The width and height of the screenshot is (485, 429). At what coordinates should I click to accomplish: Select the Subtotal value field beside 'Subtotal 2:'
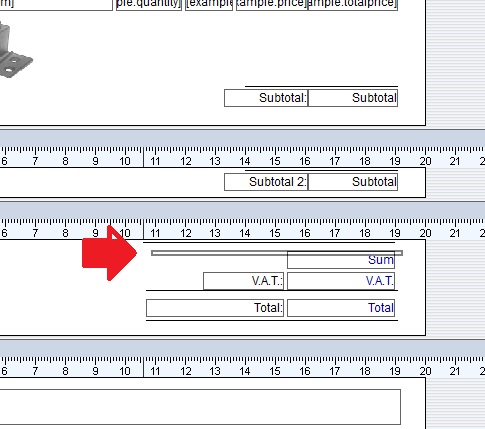(x=353, y=182)
